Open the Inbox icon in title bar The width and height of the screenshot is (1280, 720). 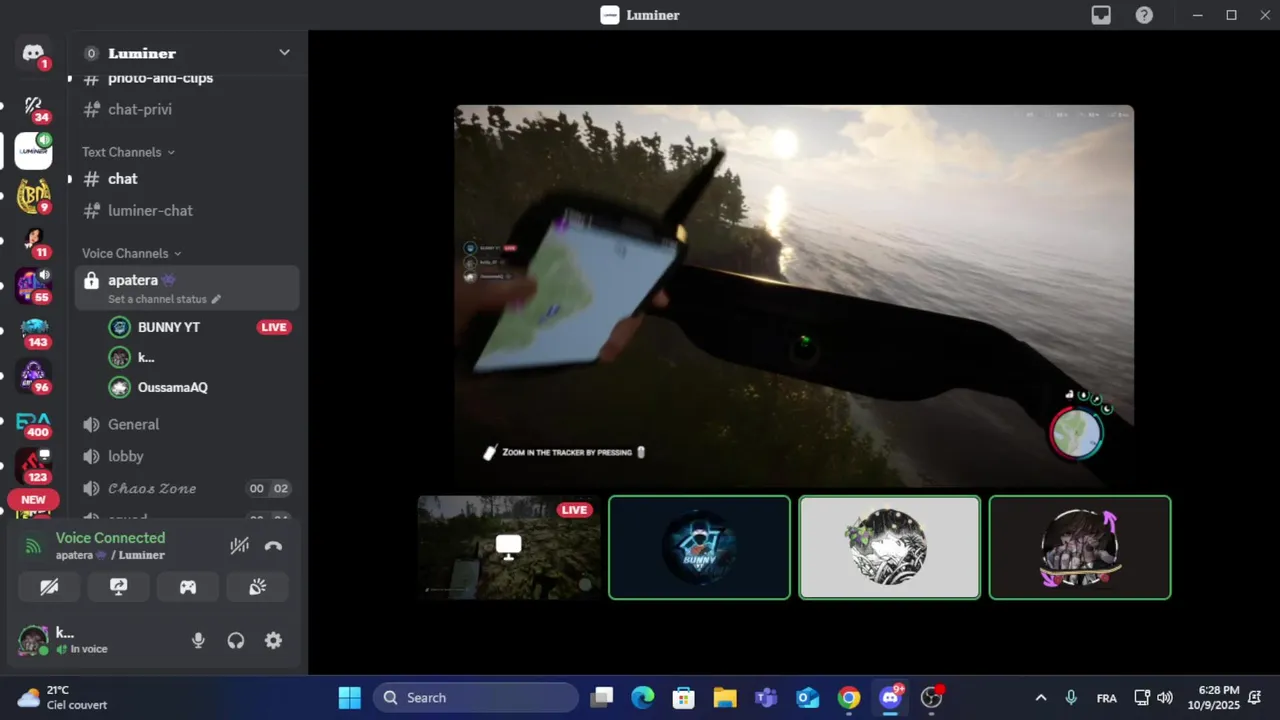click(1101, 15)
